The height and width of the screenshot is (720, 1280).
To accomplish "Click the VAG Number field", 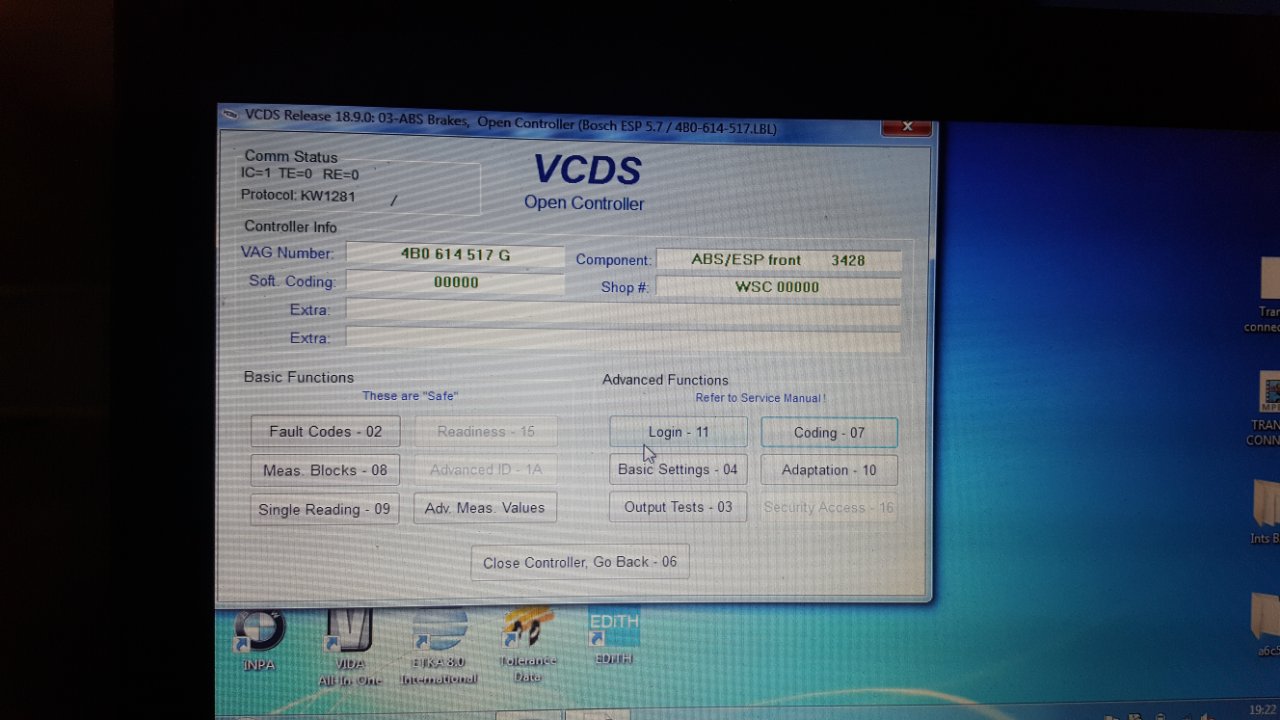I will (x=455, y=255).
